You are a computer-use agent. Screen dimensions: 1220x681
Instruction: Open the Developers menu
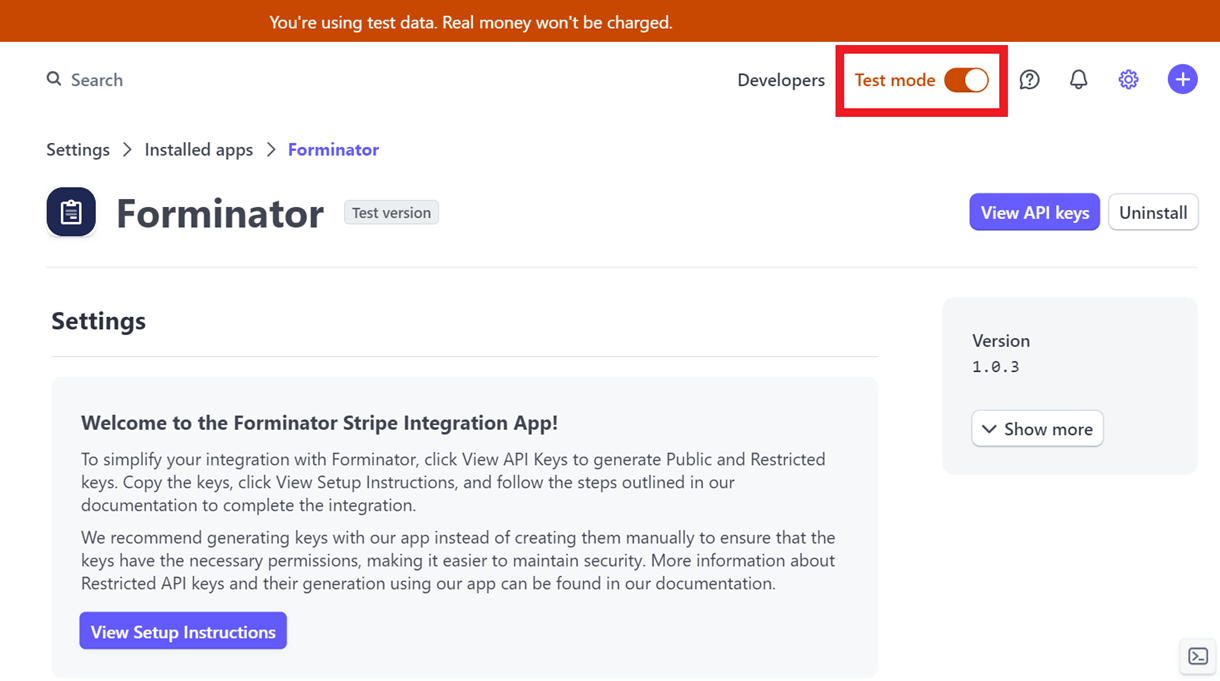pos(781,80)
